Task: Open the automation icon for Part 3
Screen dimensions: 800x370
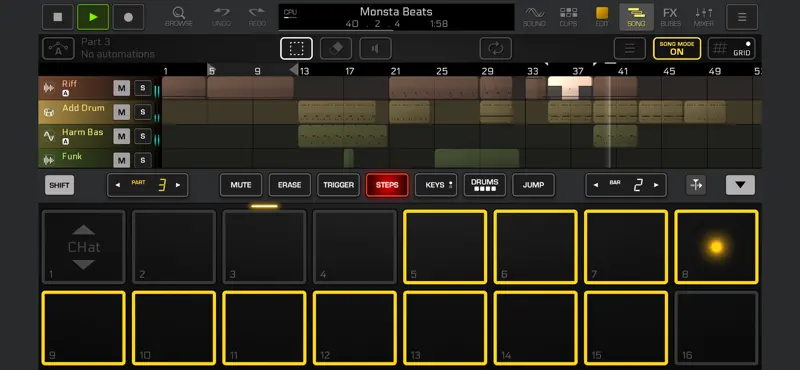Action: point(58,48)
